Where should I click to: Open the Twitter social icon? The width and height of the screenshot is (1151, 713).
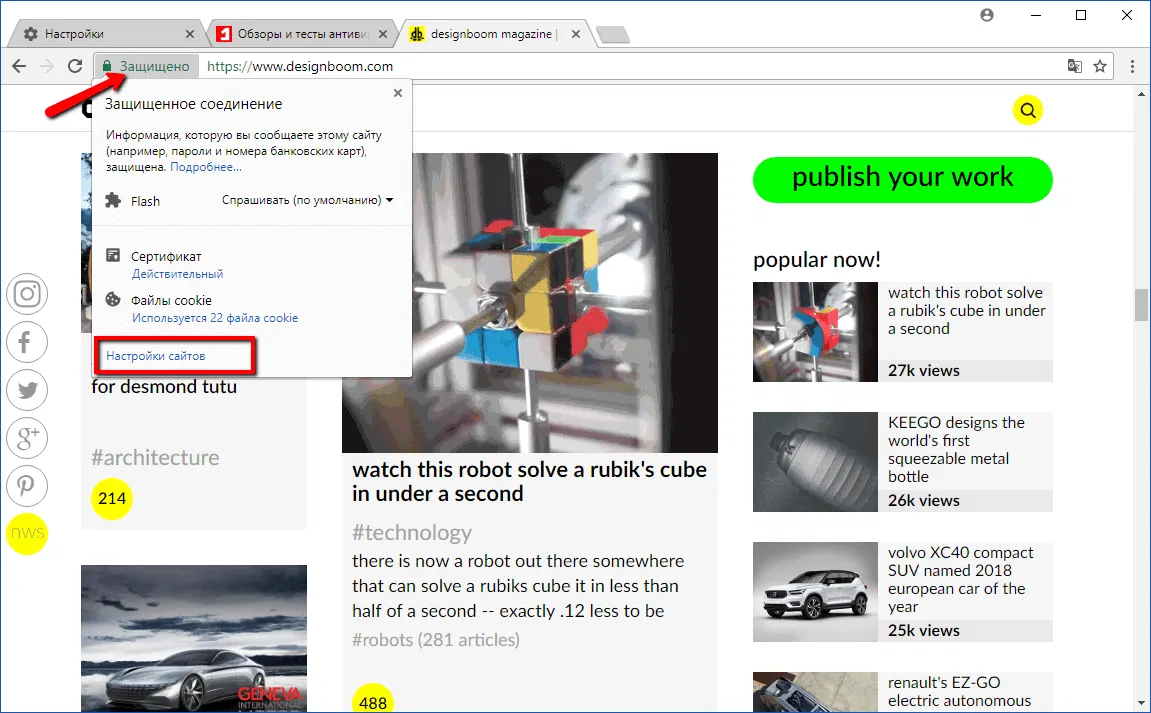(27, 390)
